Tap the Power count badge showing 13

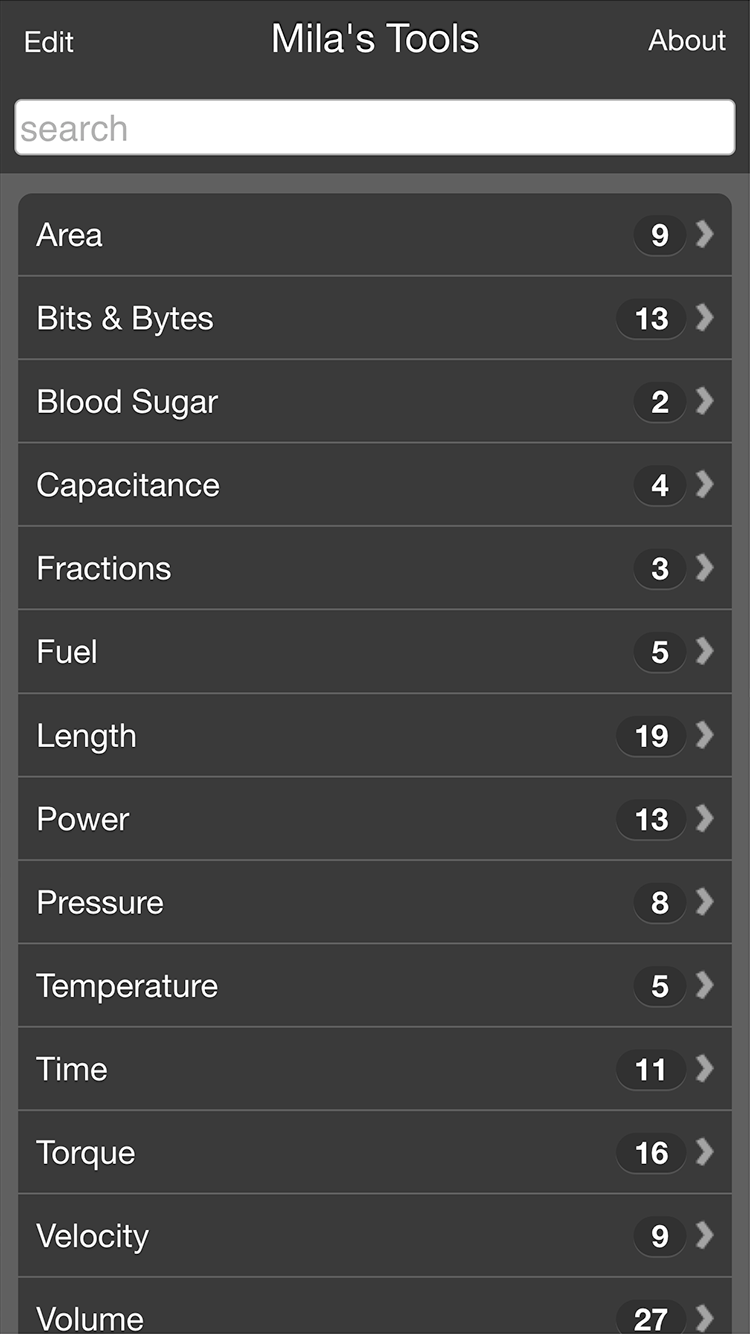click(x=651, y=819)
